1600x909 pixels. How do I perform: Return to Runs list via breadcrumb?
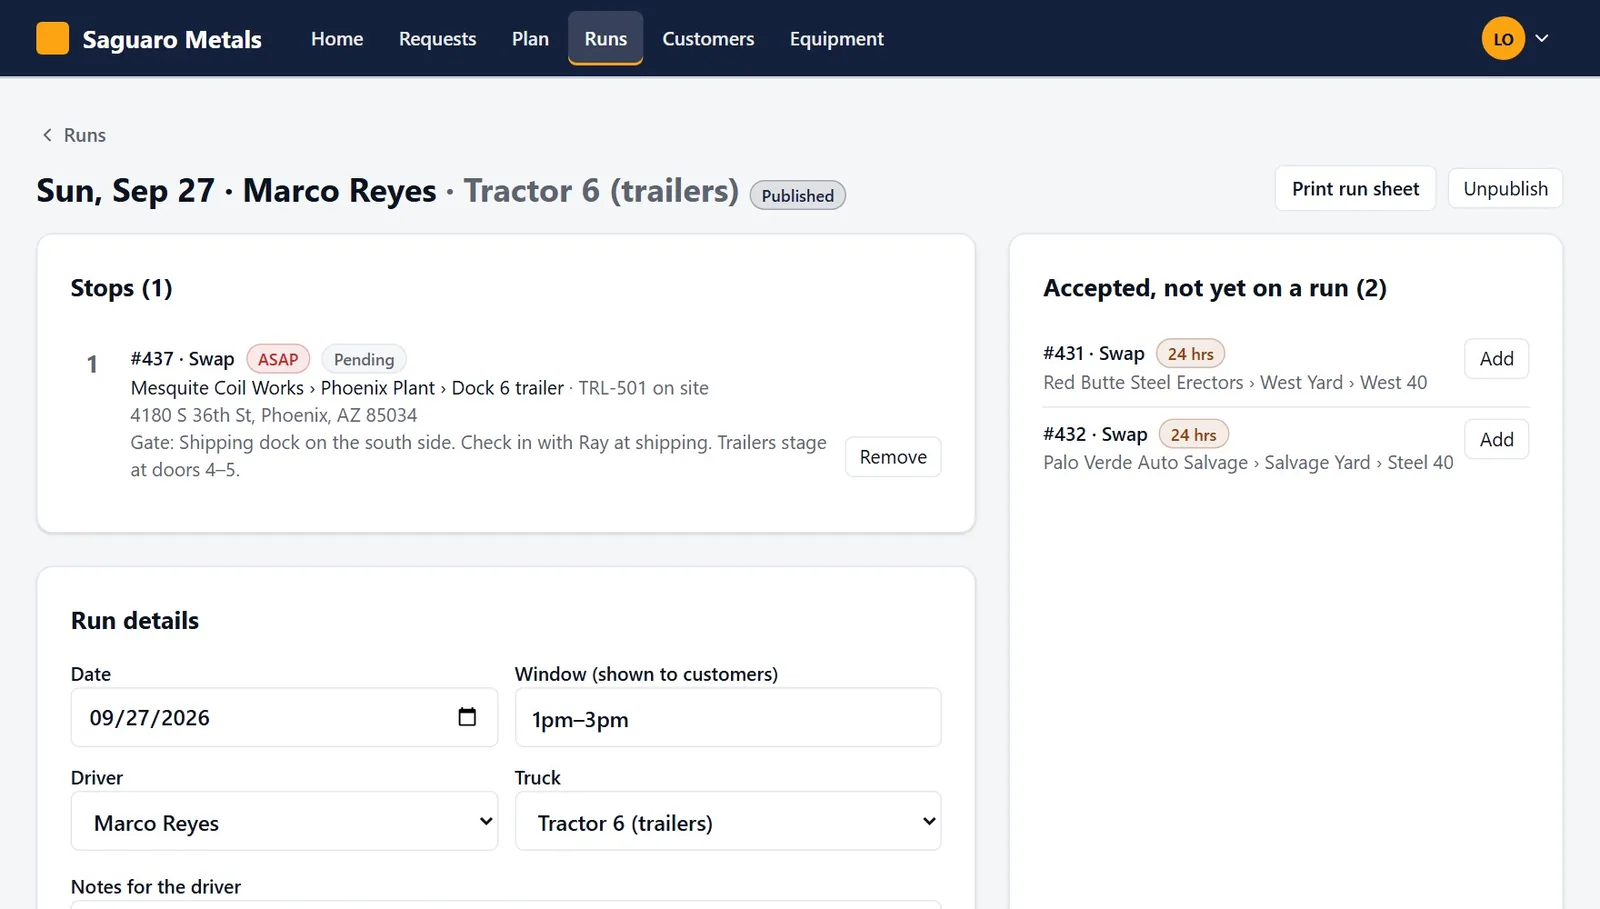(84, 135)
